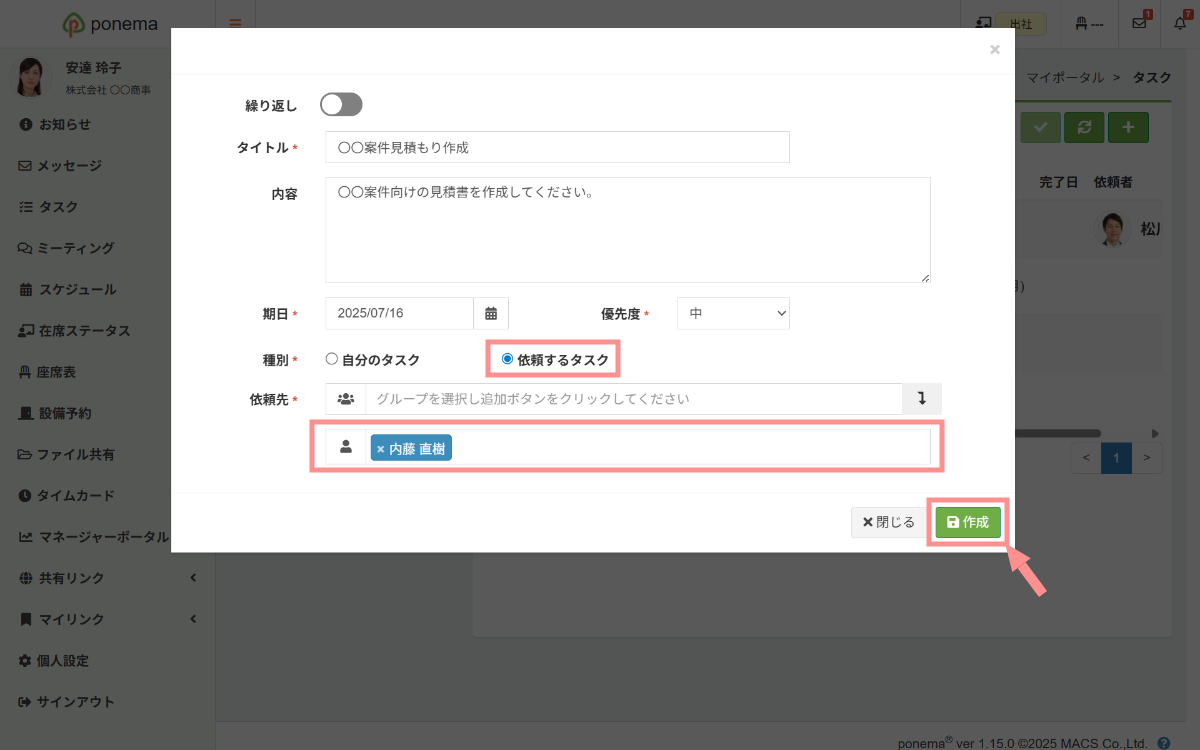Click the ponema logo
Viewport: 1200px width, 750px height.
click(x=108, y=24)
